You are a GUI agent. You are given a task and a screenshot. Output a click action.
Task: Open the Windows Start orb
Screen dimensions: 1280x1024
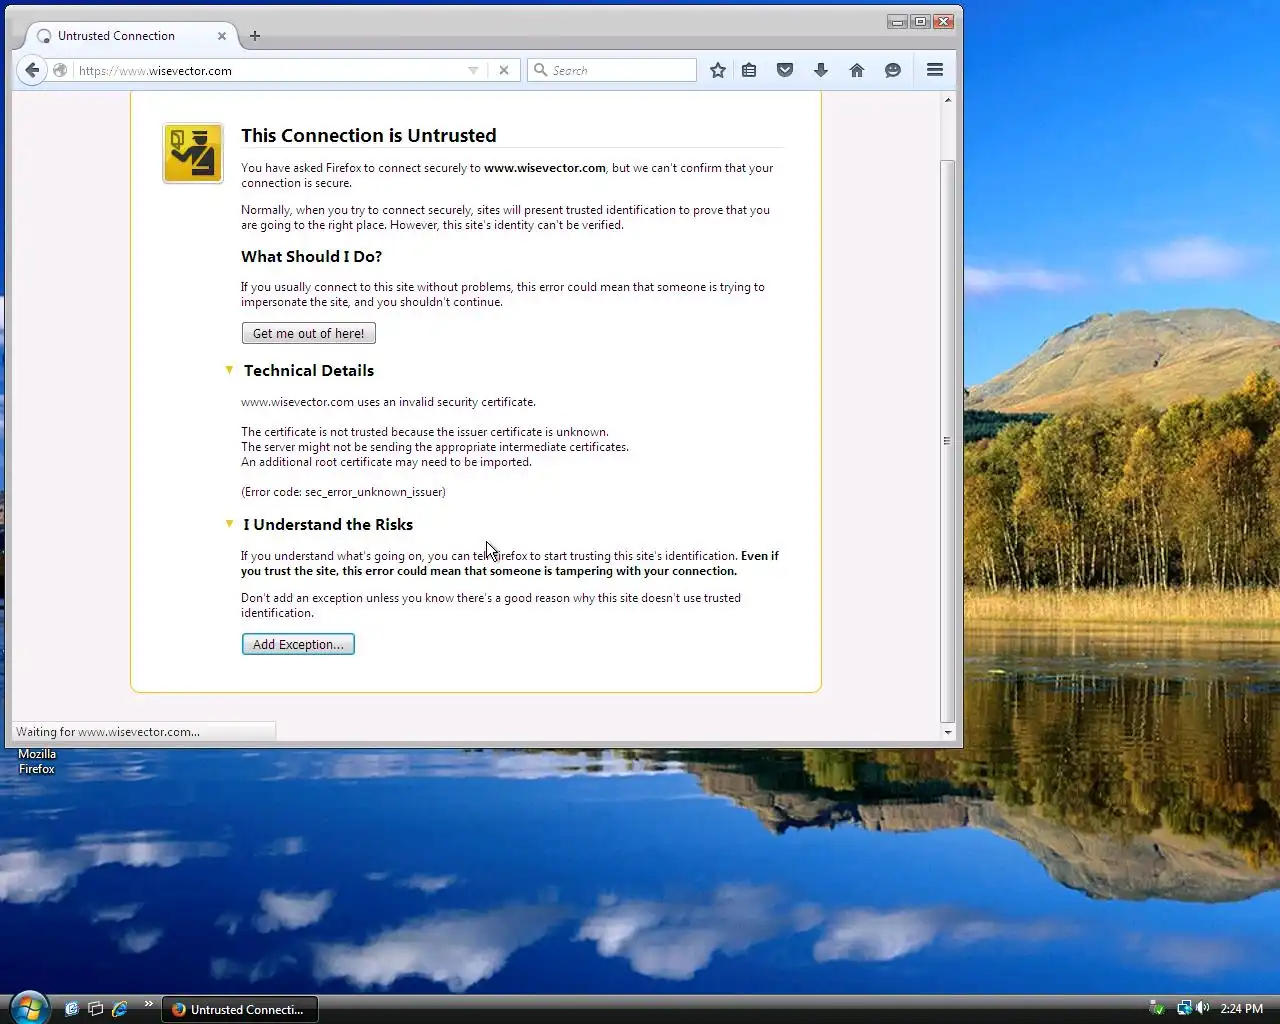(29, 1007)
